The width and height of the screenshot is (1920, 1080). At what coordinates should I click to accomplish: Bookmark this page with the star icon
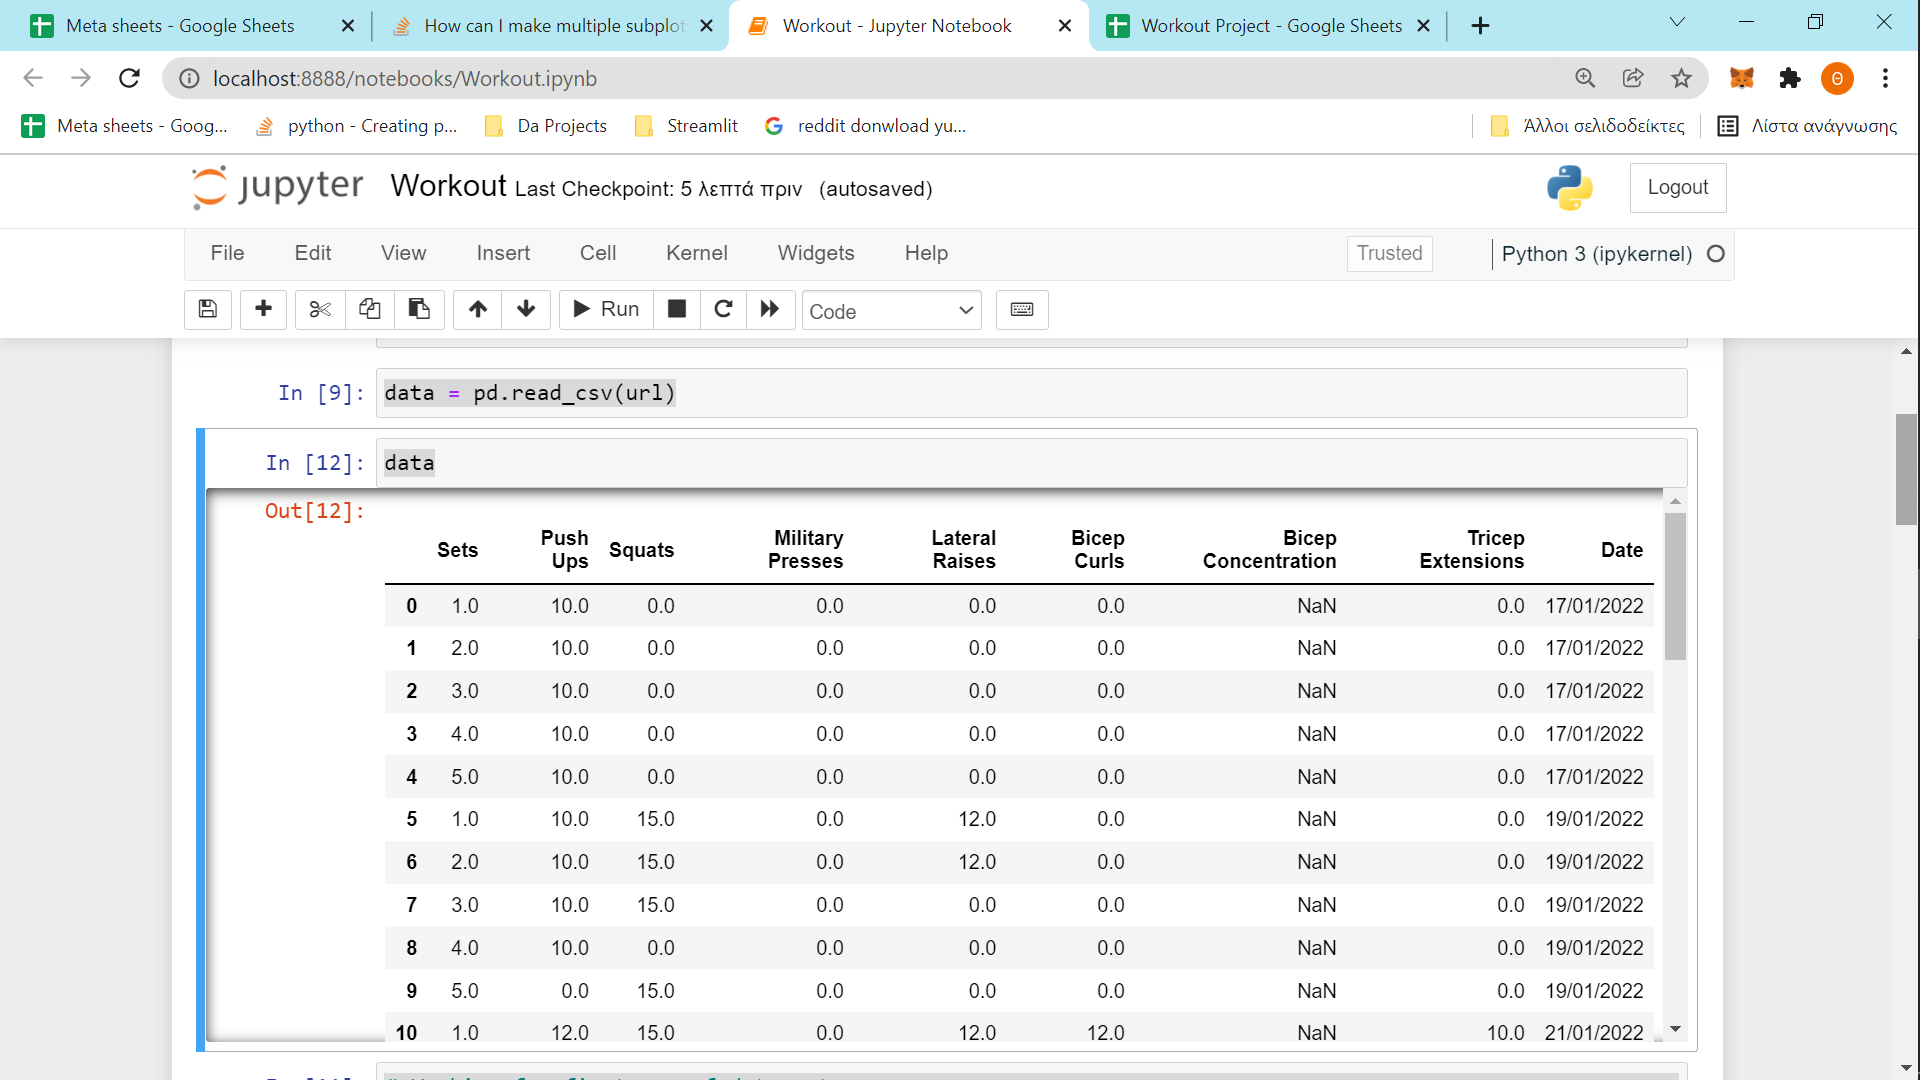[1681, 78]
